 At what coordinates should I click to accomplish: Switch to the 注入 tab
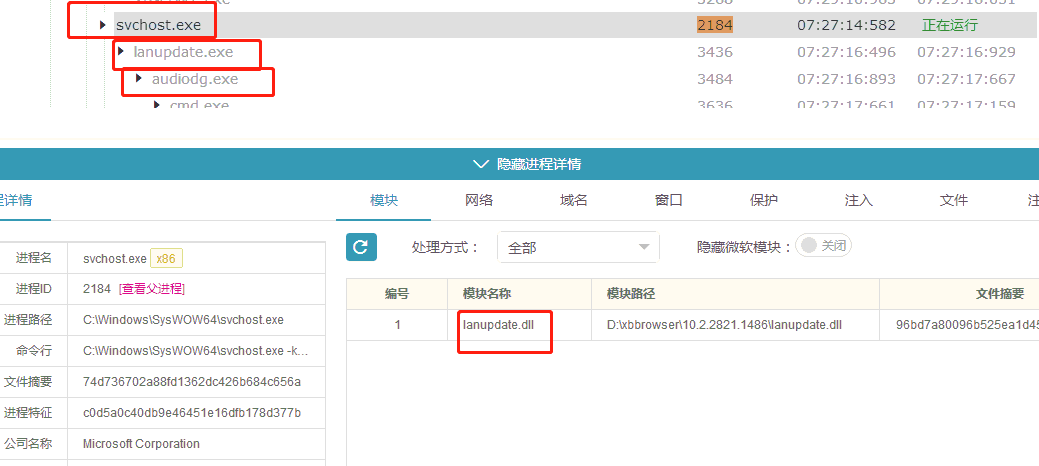coord(859,200)
